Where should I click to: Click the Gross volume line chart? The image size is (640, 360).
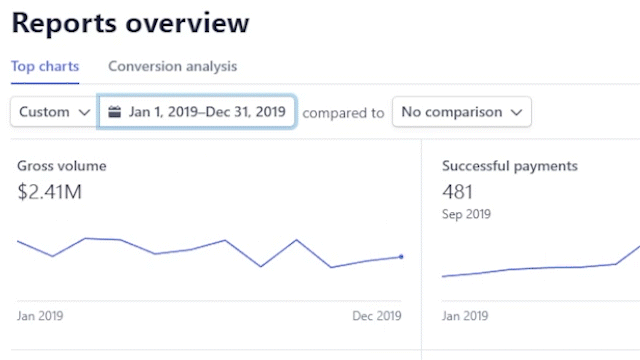209,253
